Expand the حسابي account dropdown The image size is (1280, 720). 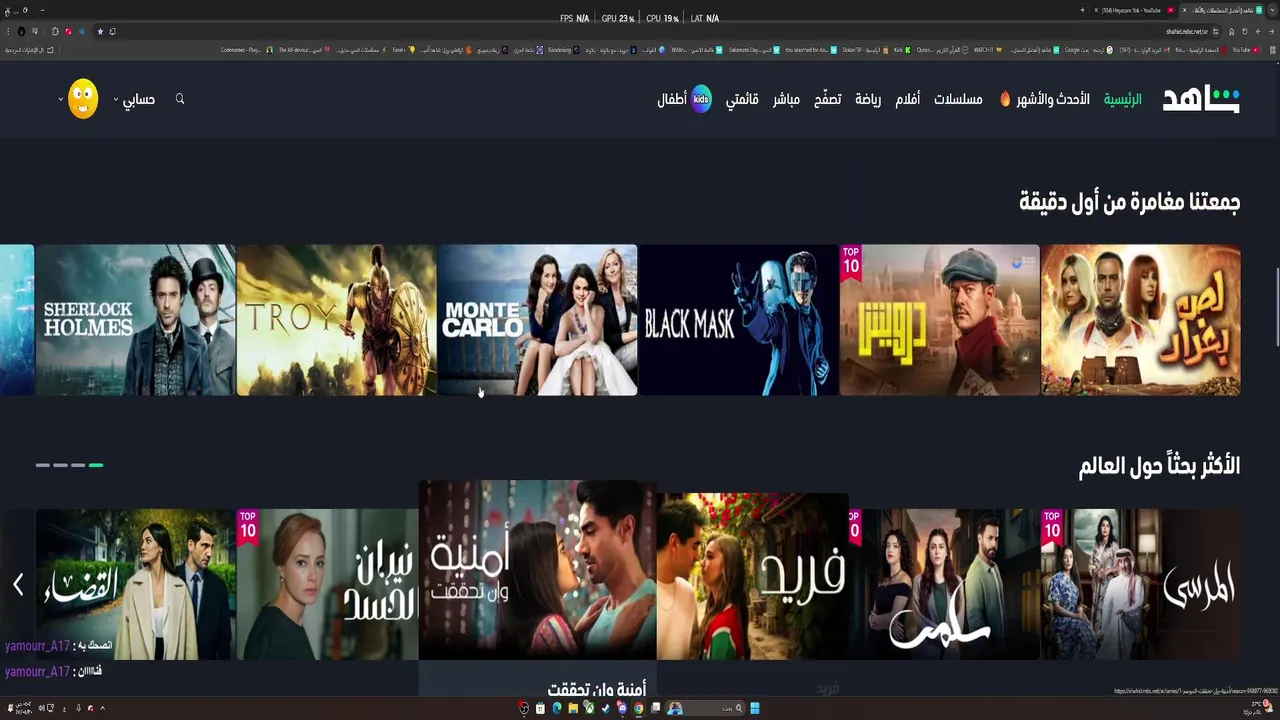[x=133, y=99]
